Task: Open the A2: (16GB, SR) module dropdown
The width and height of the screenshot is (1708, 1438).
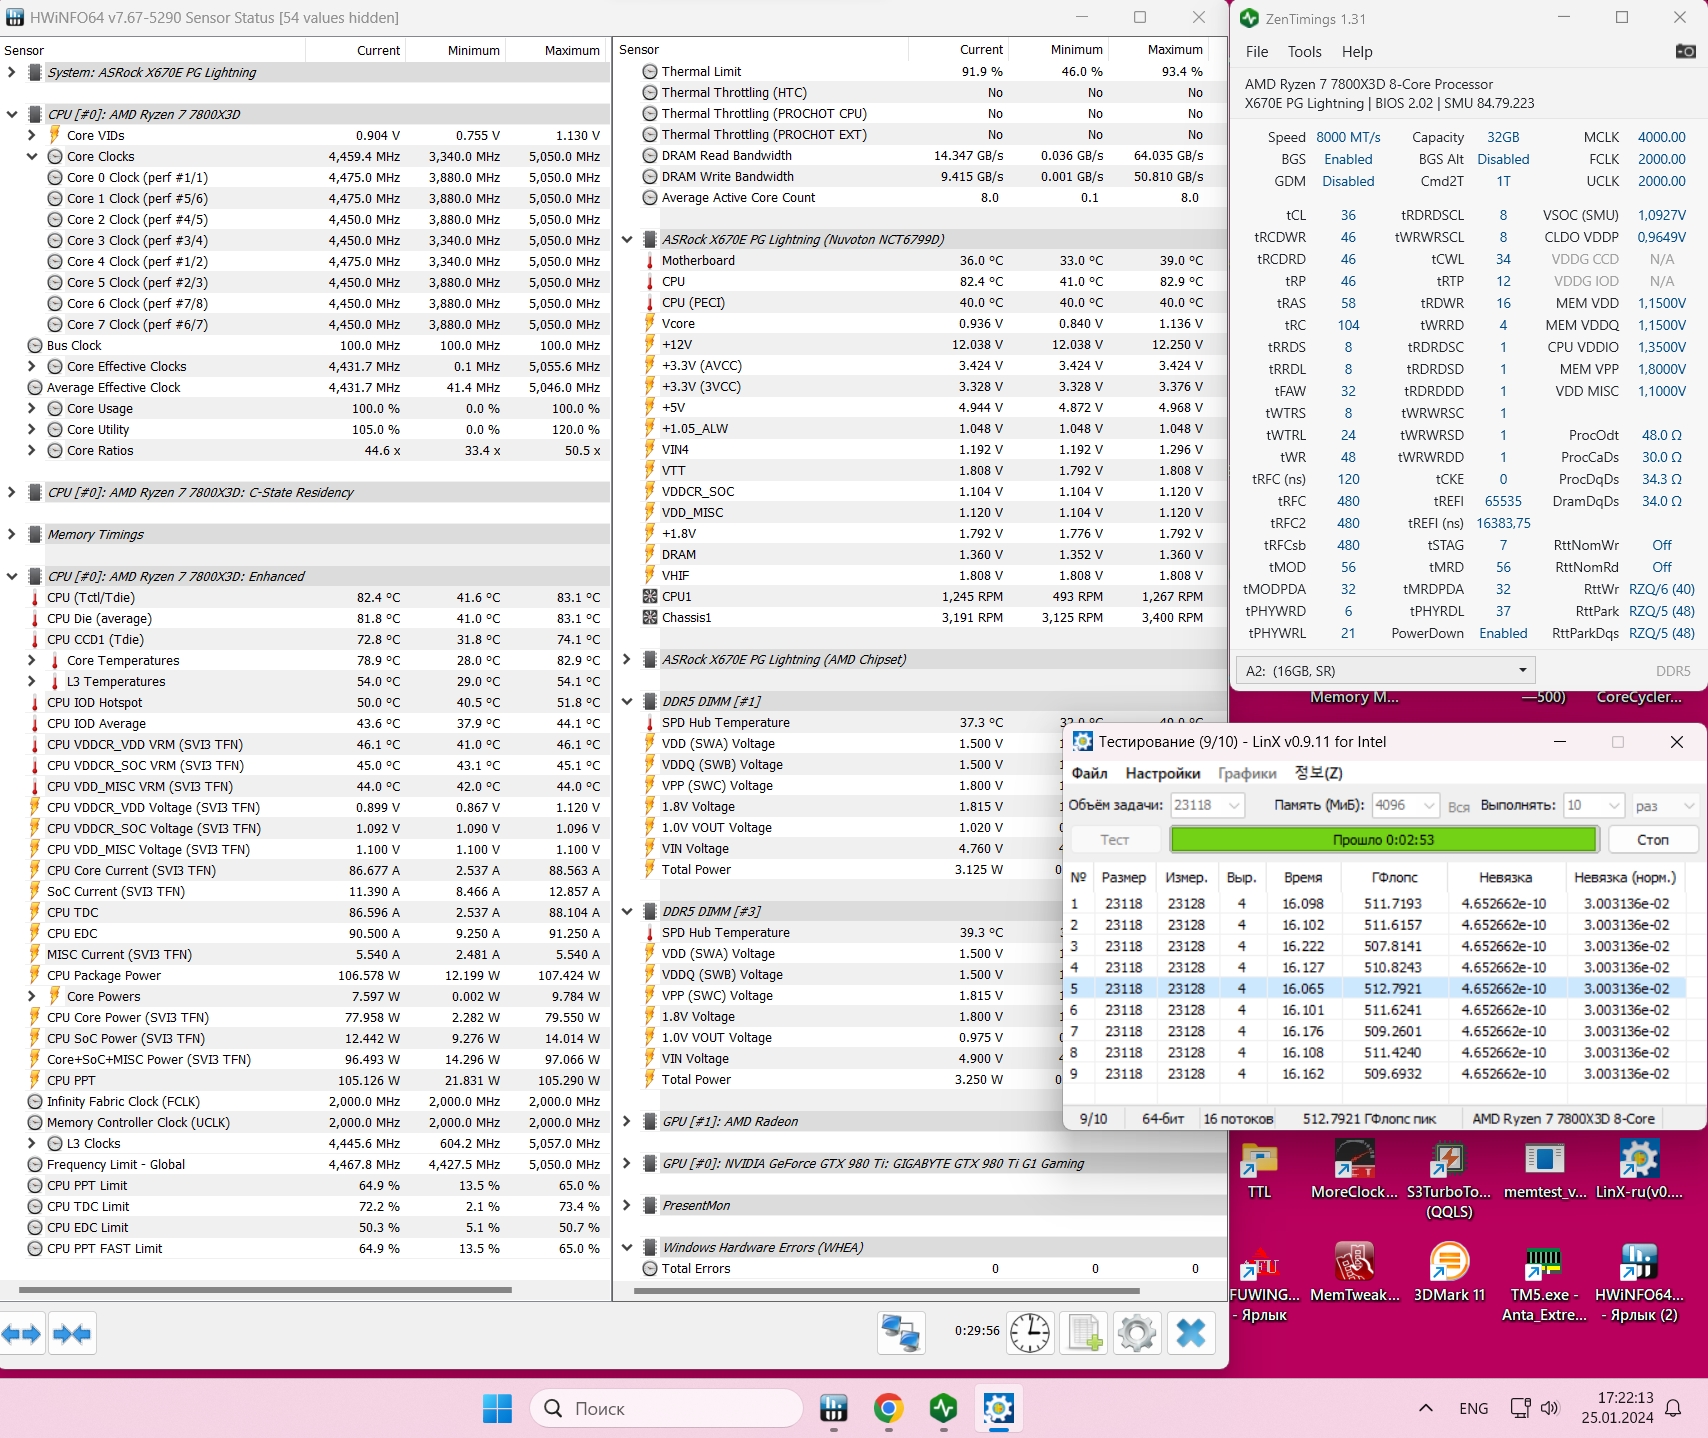Action: [x=1385, y=670]
